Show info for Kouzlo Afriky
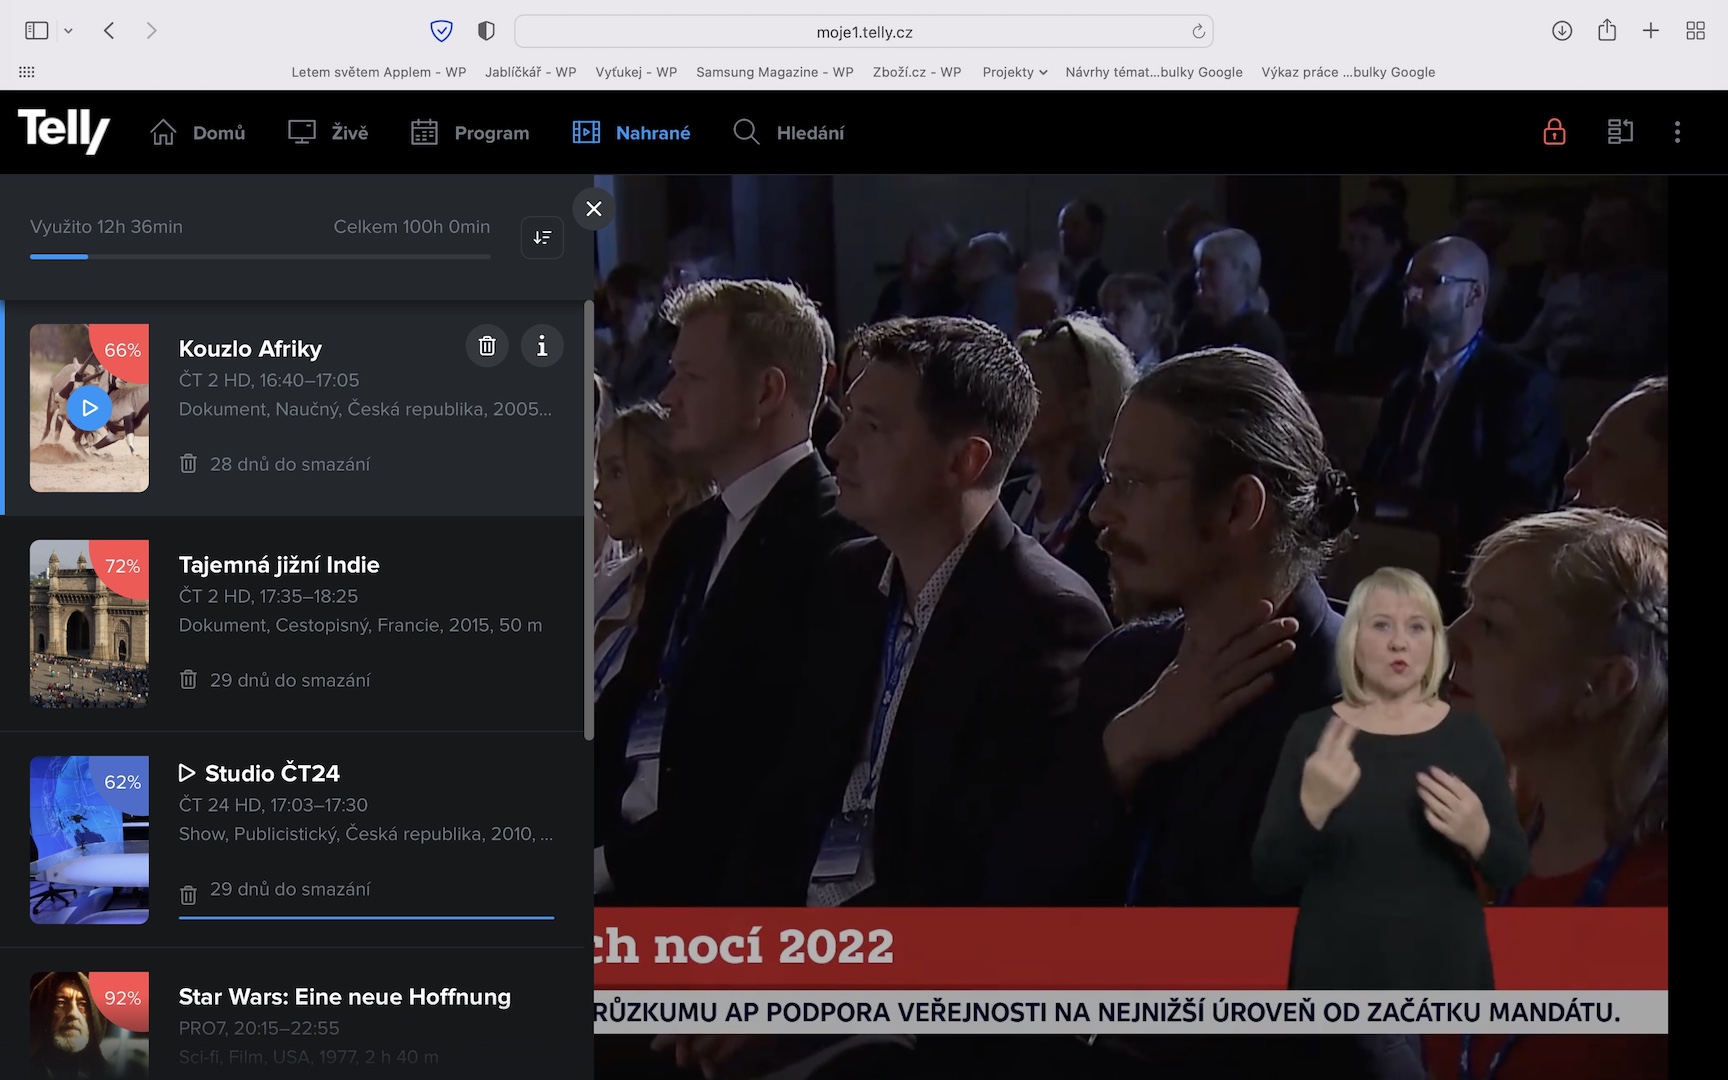The width and height of the screenshot is (1728, 1080). [542, 346]
